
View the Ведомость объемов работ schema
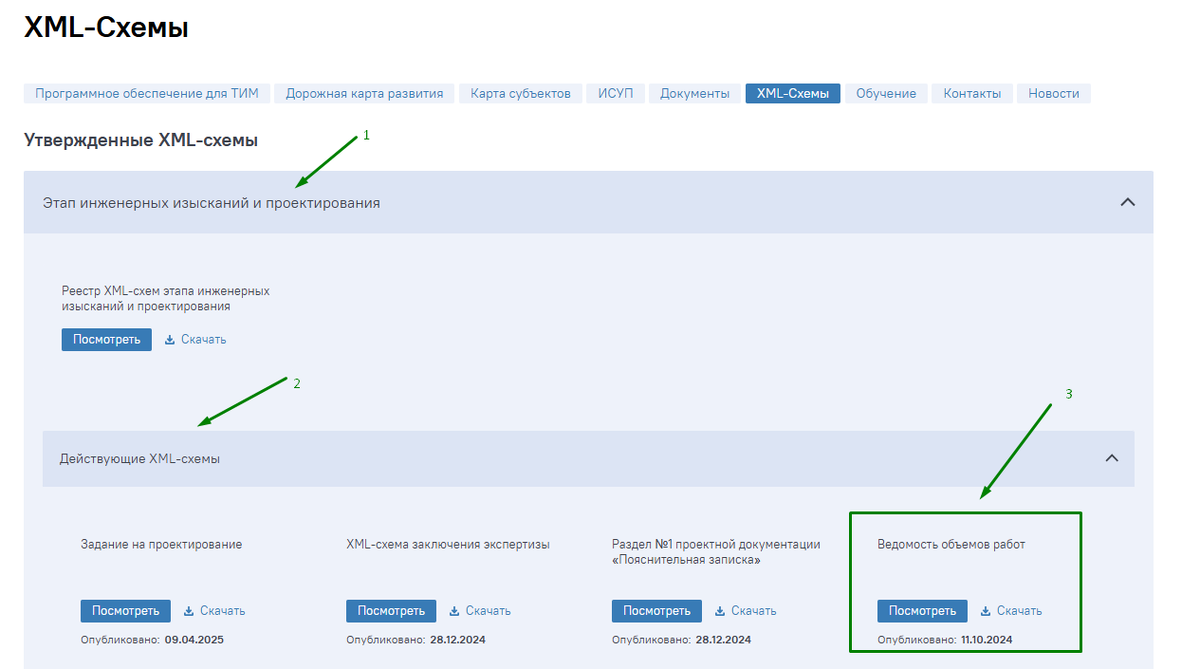pyautogui.click(x=923, y=610)
